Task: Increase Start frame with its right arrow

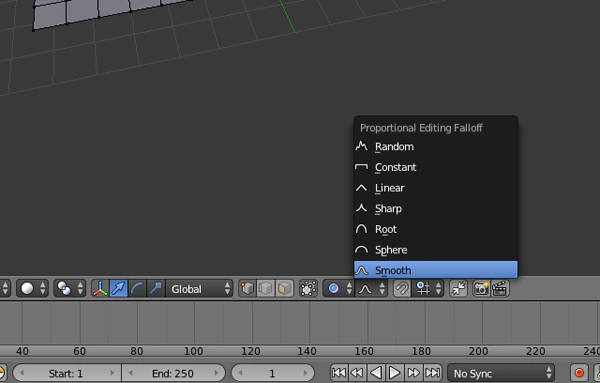Action: point(112,373)
